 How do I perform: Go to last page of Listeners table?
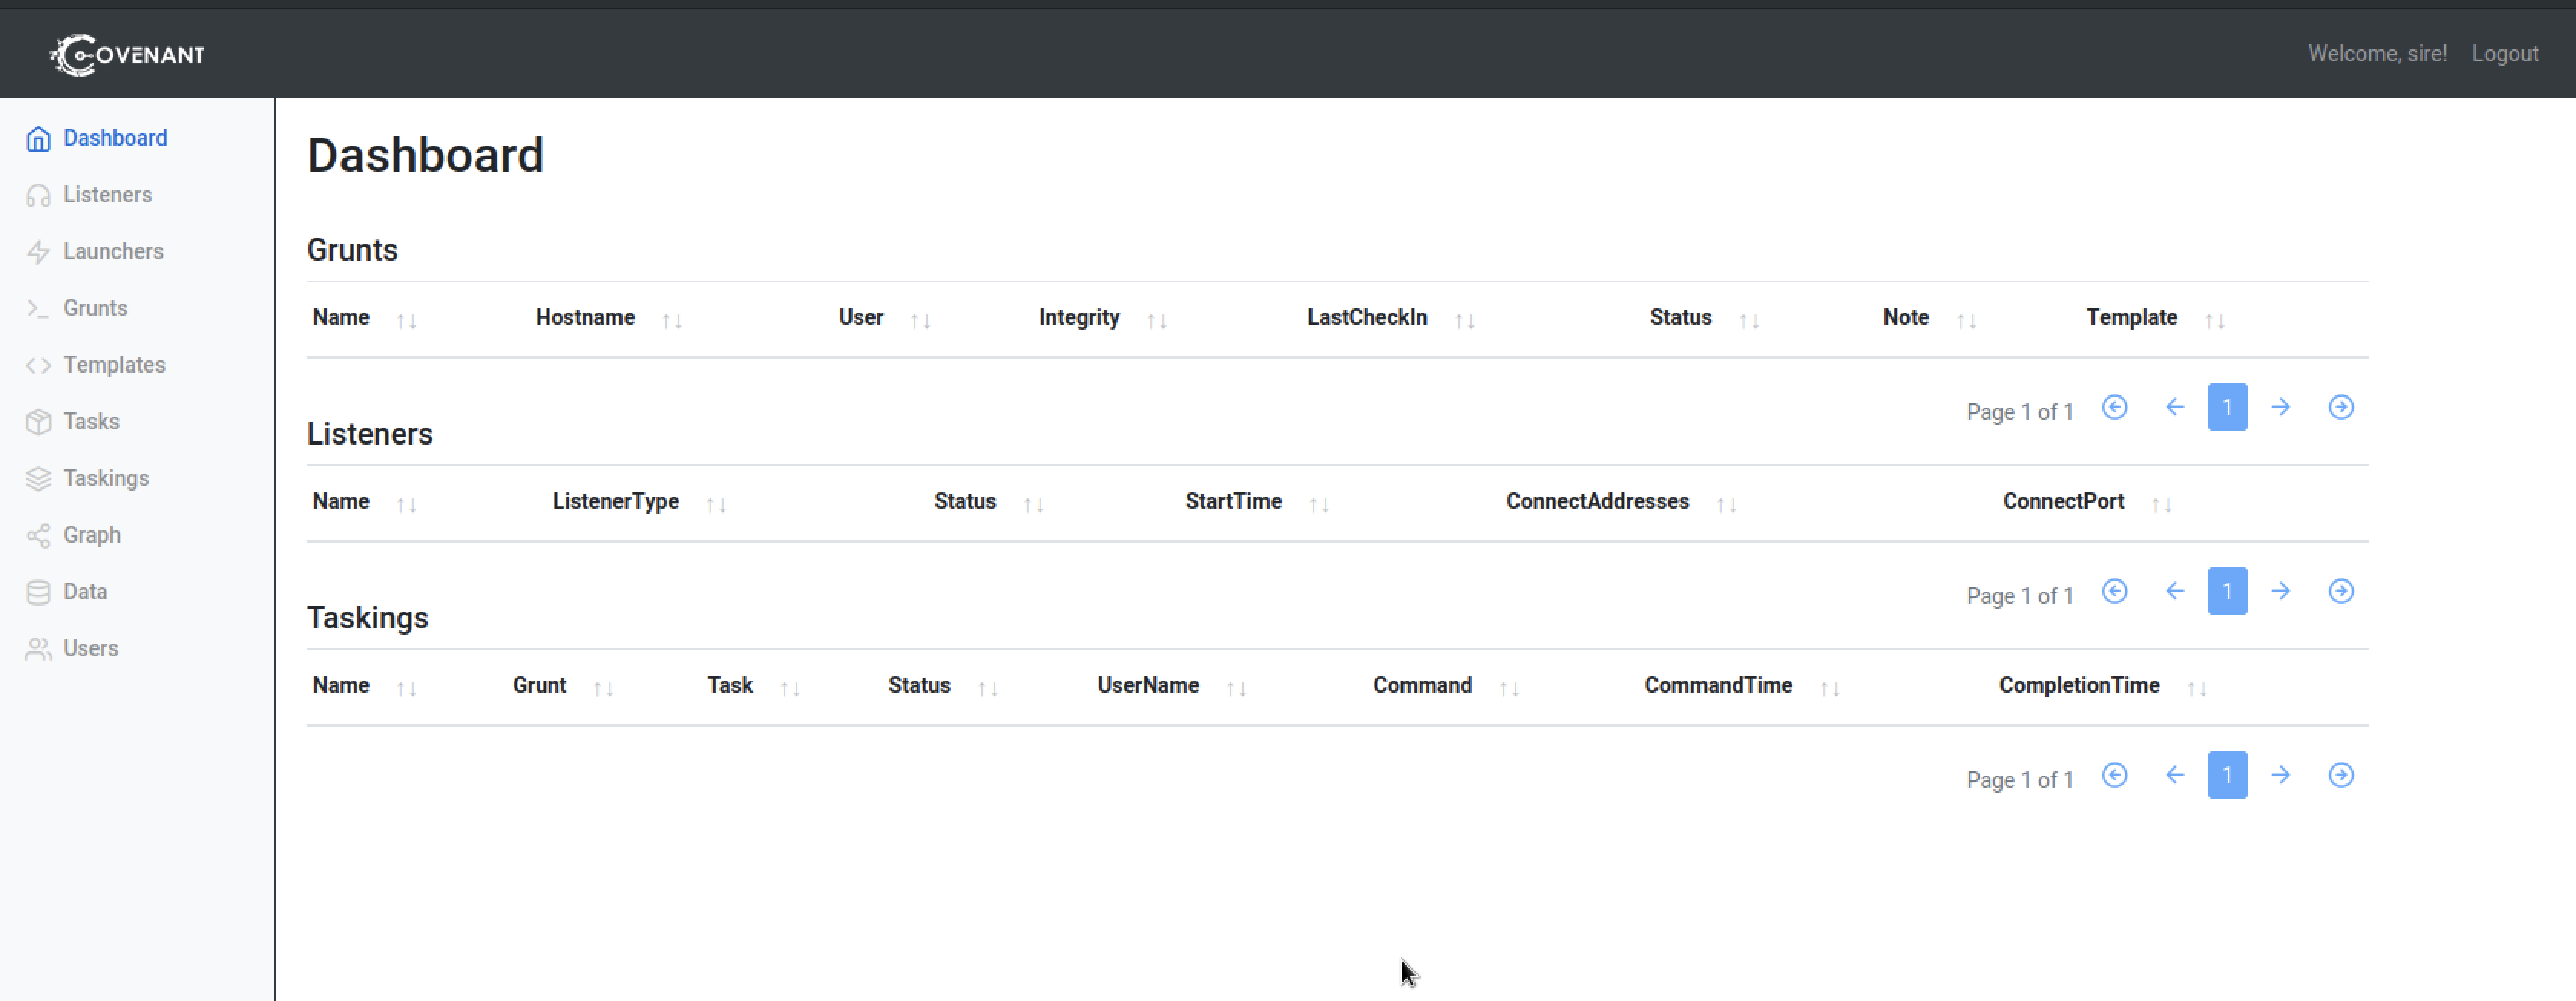coord(2341,591)
